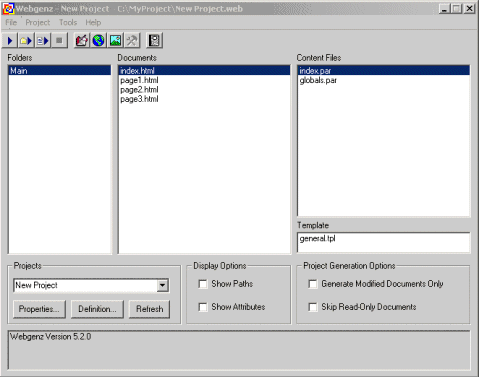Viewport: 480px width, 378px height.
Task: Select the Main folder
Action: (x=60, y=71)
